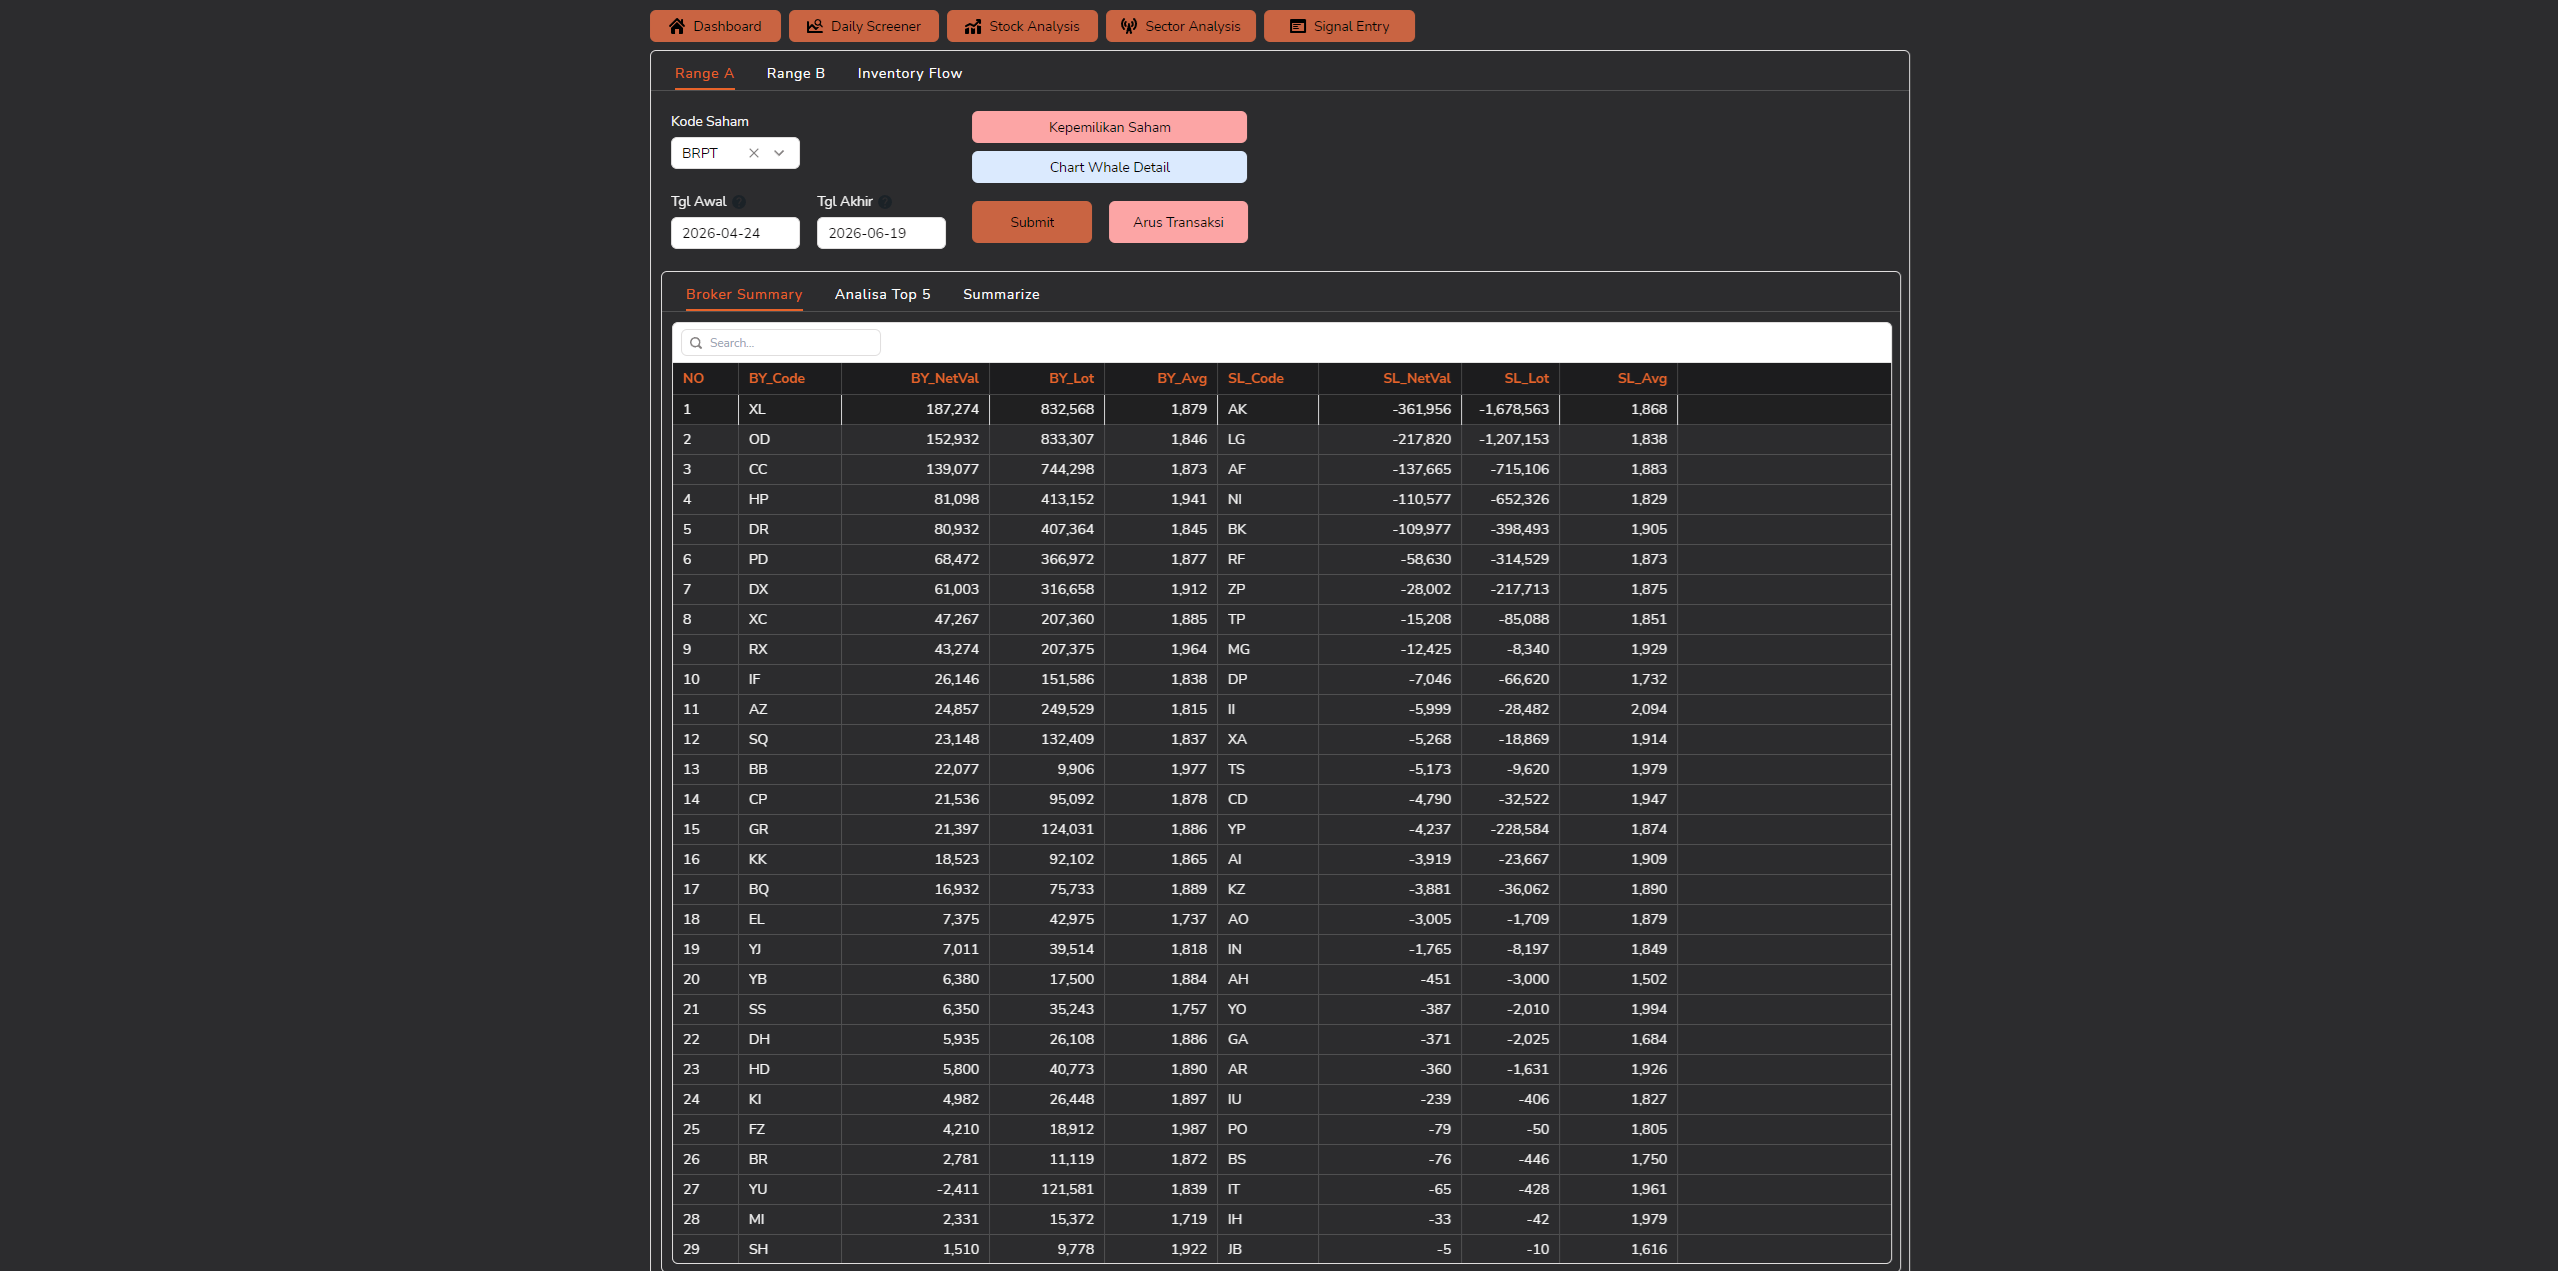Click the Submit button
The image size is (2558, 1271).
click(1032, 222)
